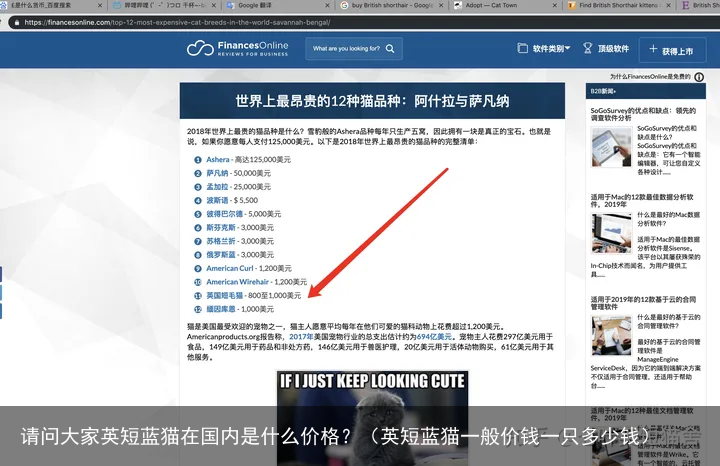Switch to the Google 翻译 tab
Viewport: 720px width, 466px height.
pos(254,6)
